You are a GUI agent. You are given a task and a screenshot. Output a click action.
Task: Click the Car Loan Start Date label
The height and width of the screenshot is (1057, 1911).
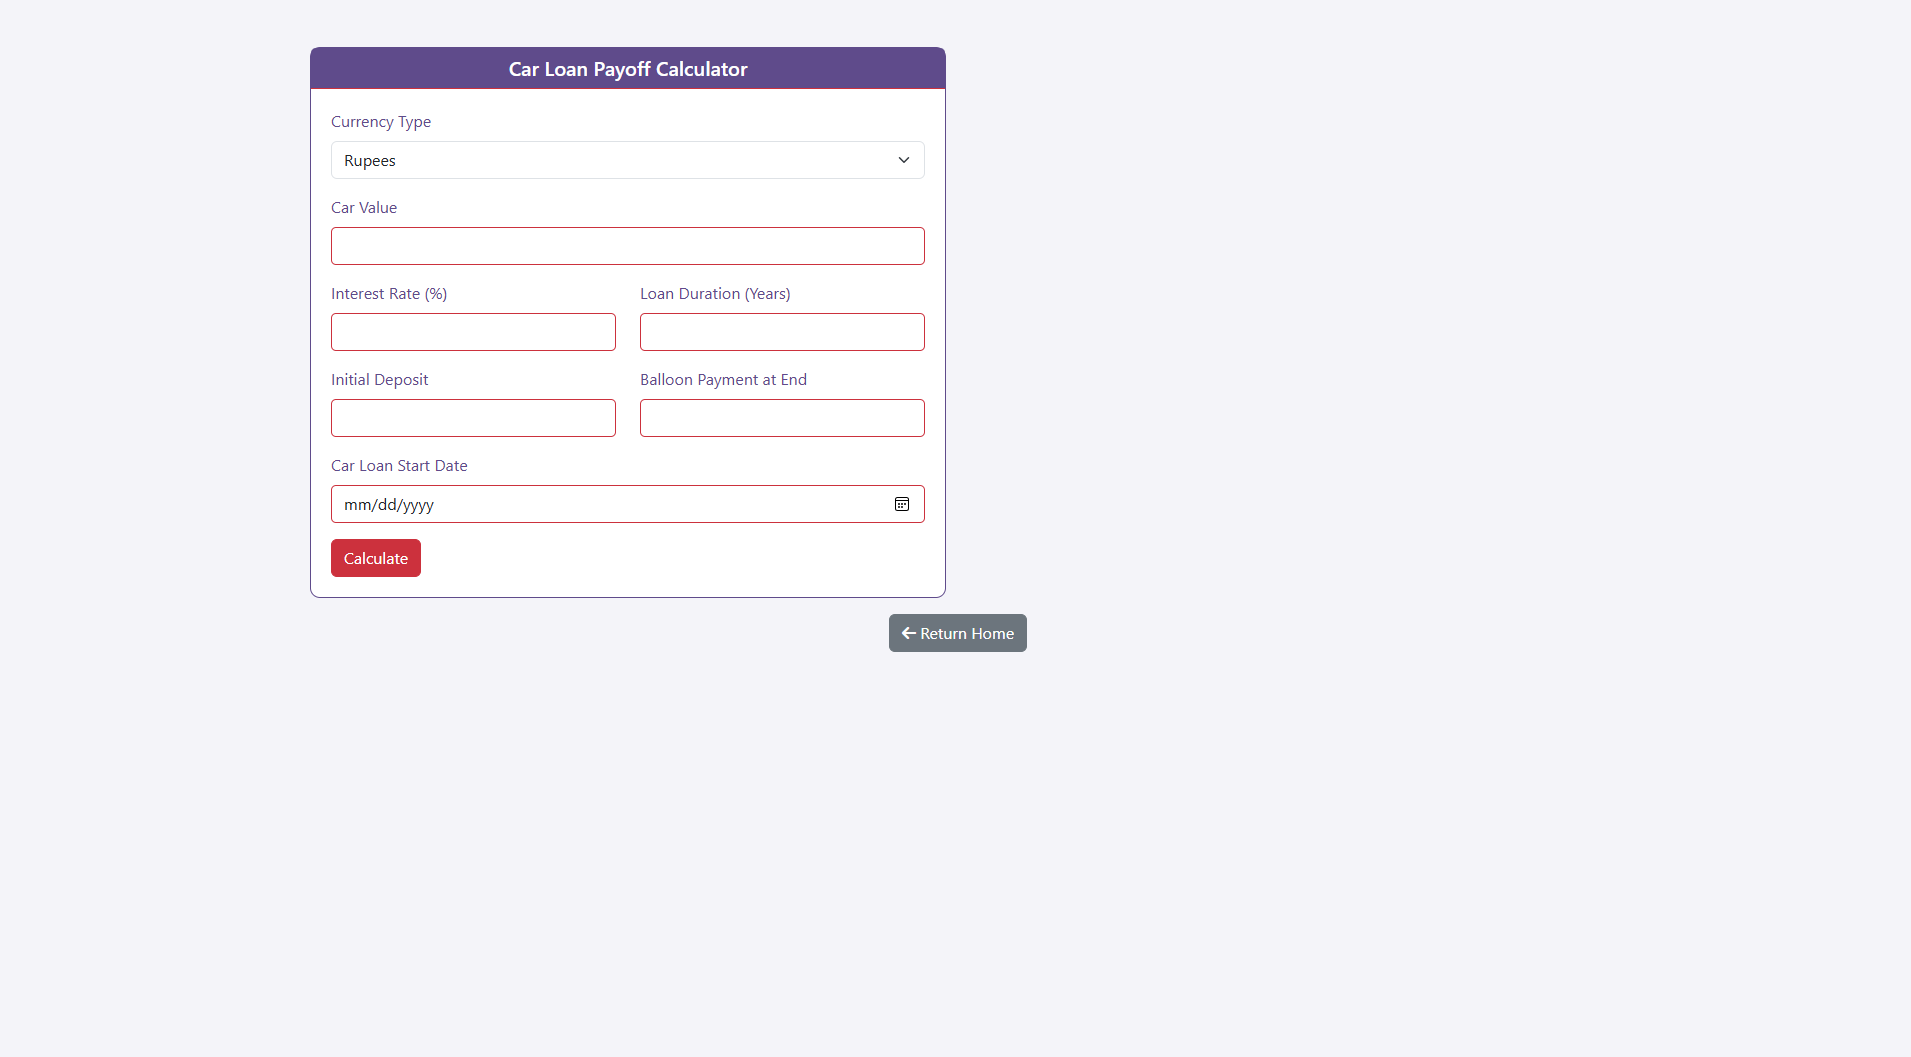[399, 466]
